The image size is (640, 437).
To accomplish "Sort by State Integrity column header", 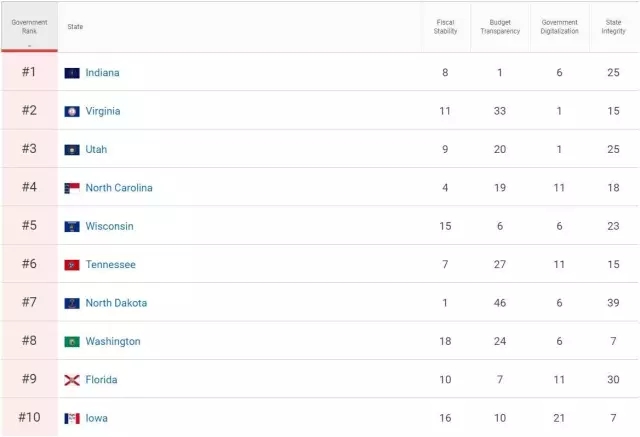I will [x=613, y=26].
